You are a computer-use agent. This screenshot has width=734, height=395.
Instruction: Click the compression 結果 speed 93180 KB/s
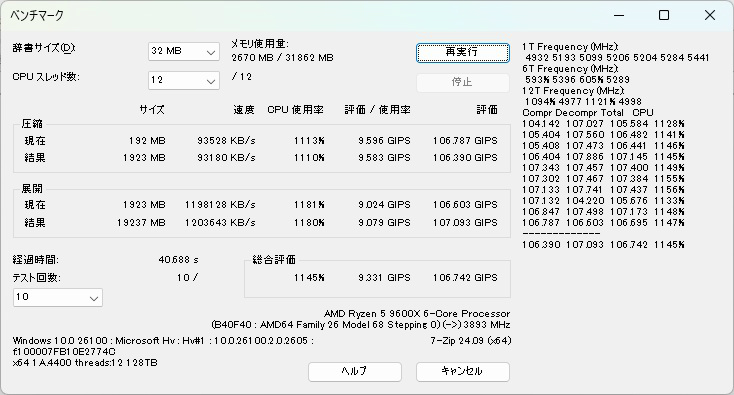(226, 158)
